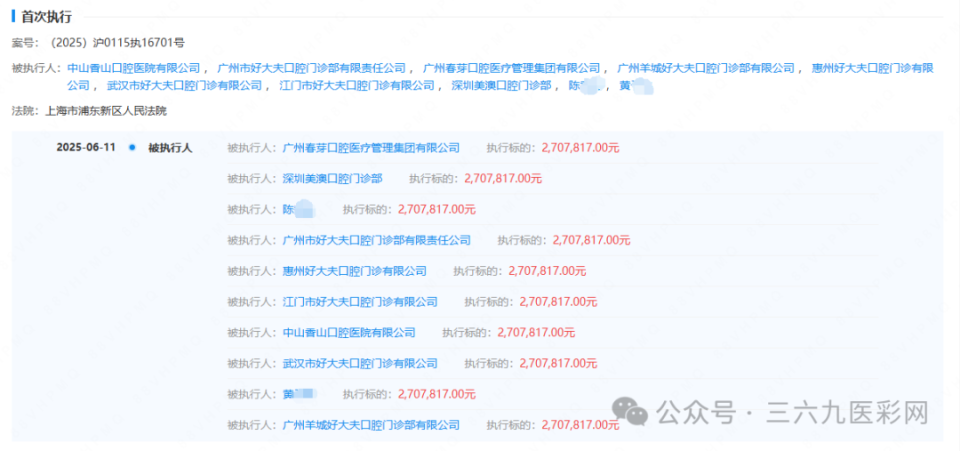Click 2,707,817.00元 amount in 广州春芽口腔医疗管理集团 row
The image size is (960, 451).
pyautogui.click(x=580, y=147)
